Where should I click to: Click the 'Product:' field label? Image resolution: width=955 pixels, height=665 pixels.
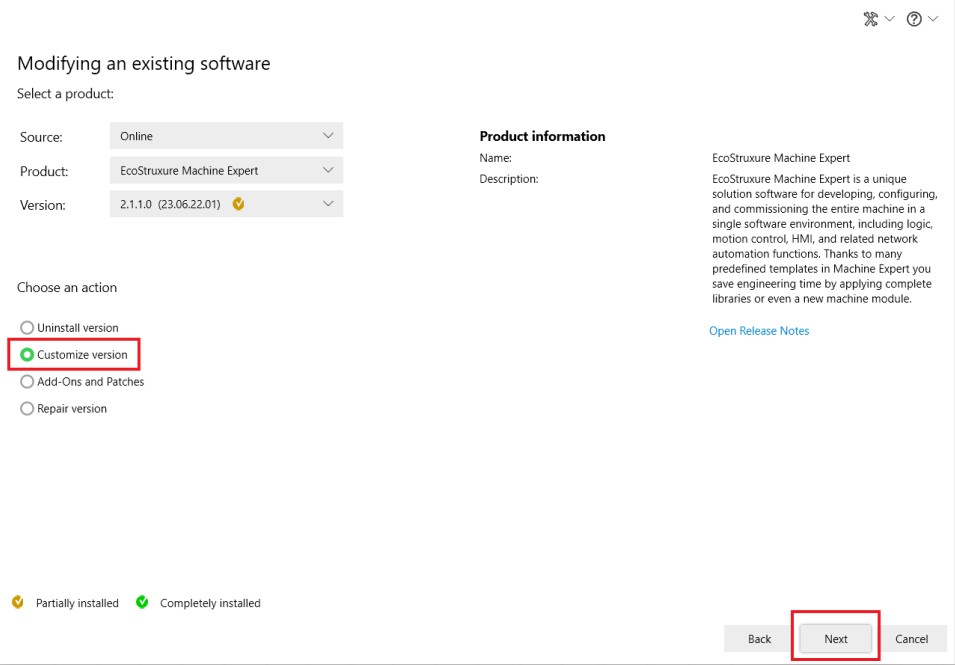(x=44, y=172)
